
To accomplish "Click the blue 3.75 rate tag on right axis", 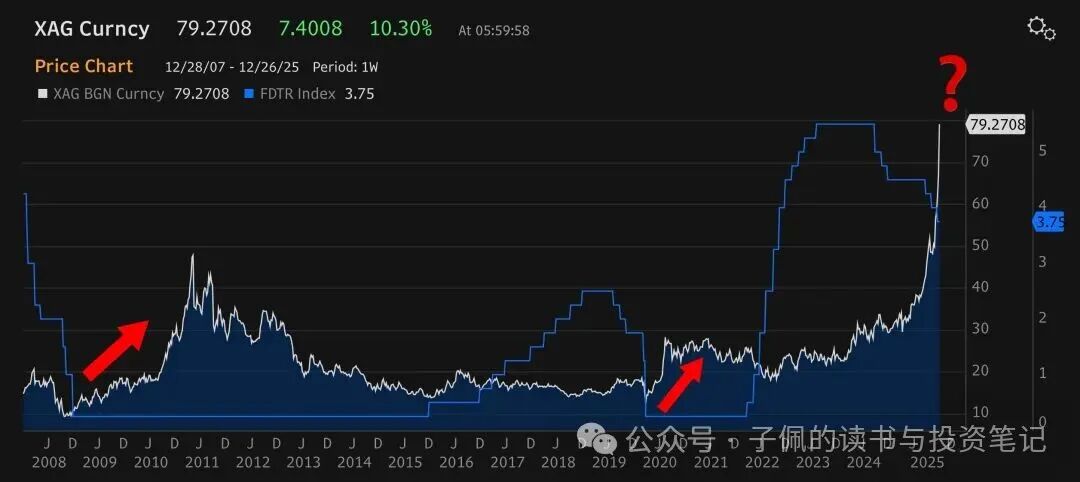I will point(1048,222).
